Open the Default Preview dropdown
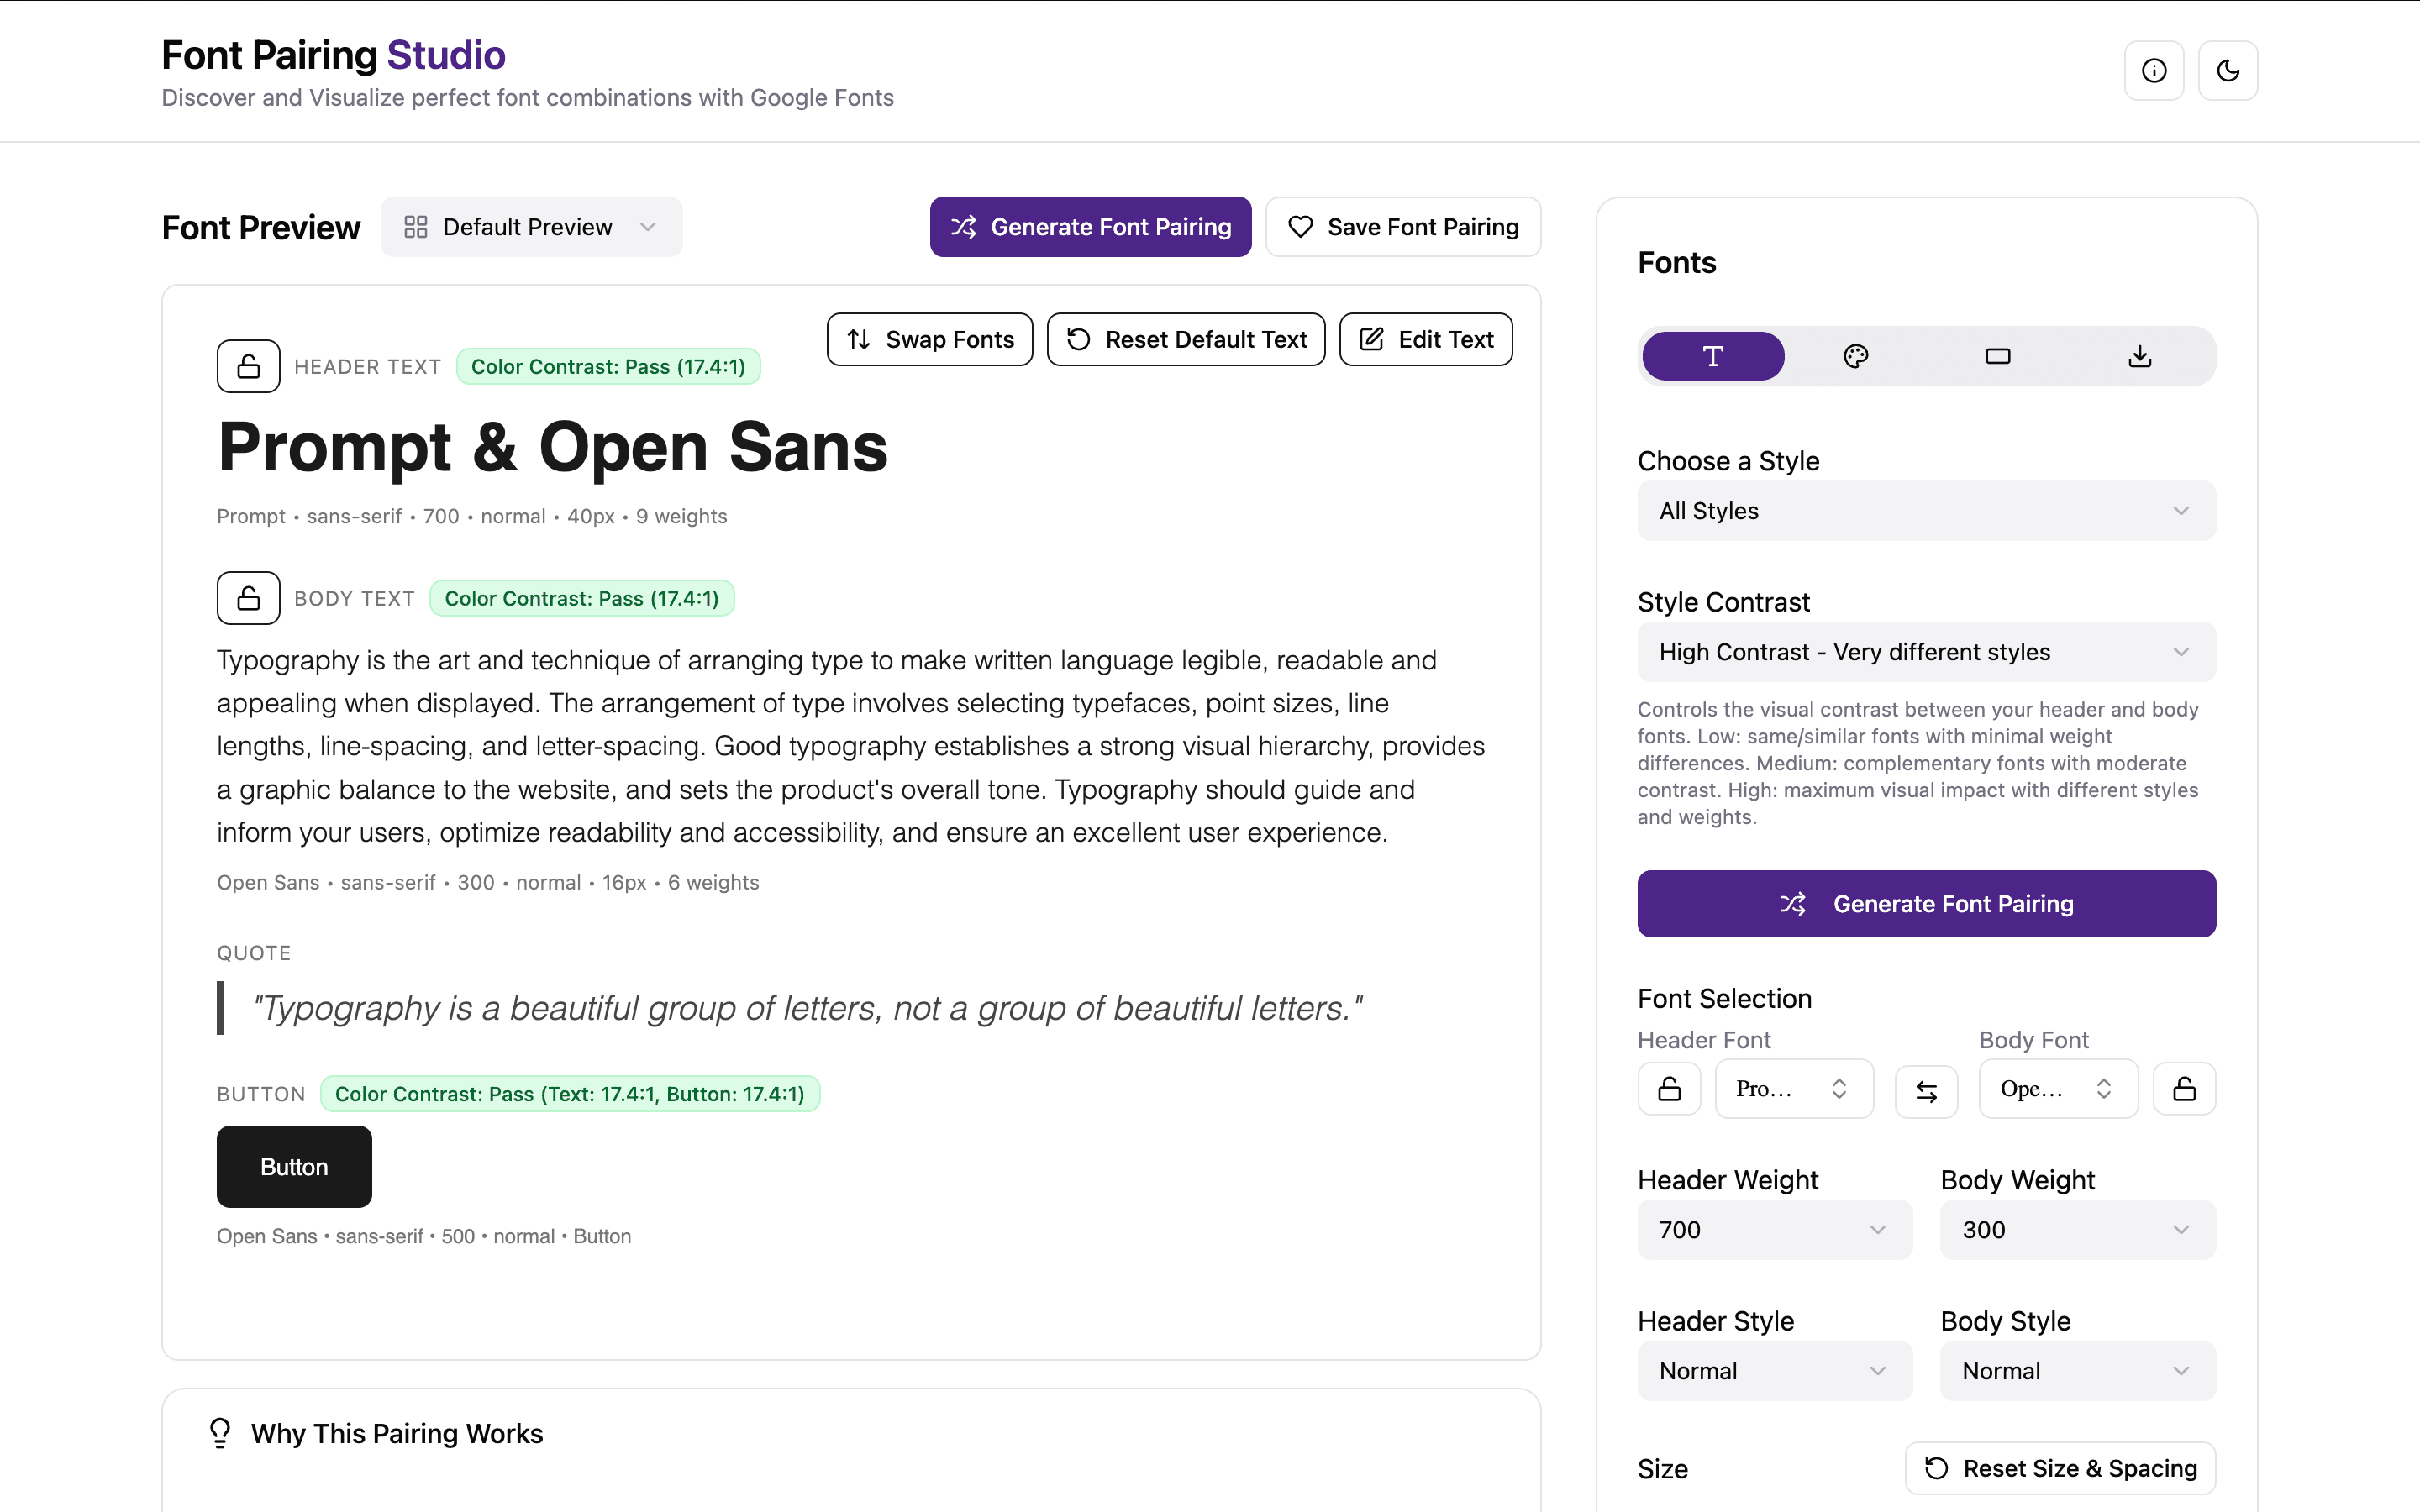The width and height of the screenshot is (2420, 1512). click(x=531, y=227)
